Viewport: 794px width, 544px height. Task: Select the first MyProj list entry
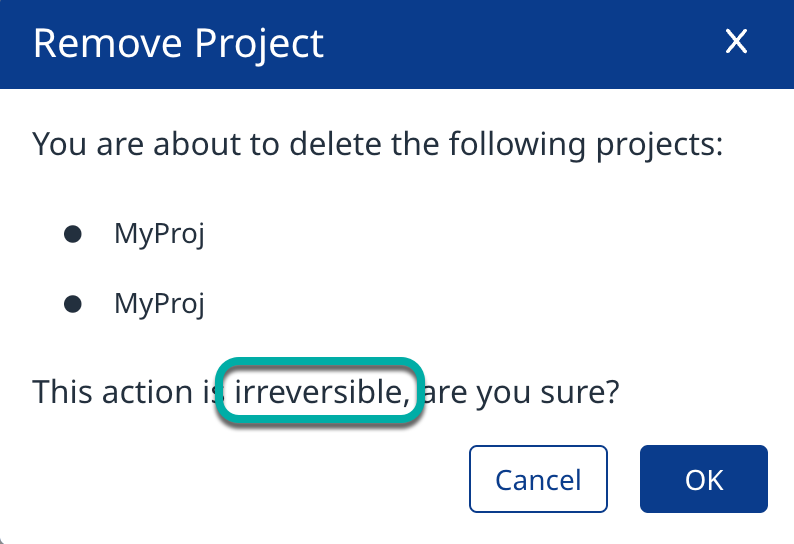tap(159, 235)
